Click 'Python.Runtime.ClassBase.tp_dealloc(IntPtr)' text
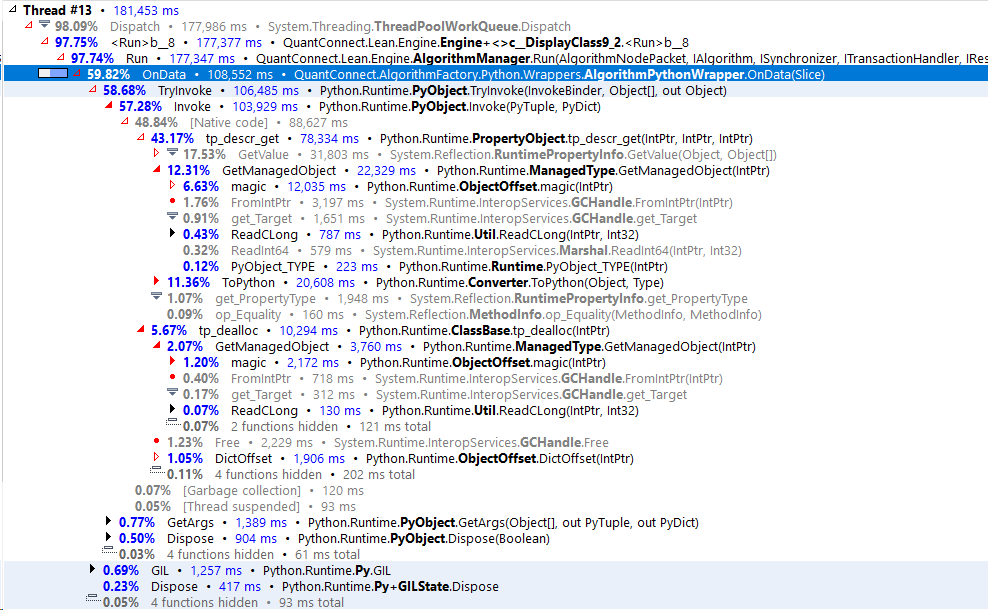This screenshot has height=610, width=988. tap(484, 331)
